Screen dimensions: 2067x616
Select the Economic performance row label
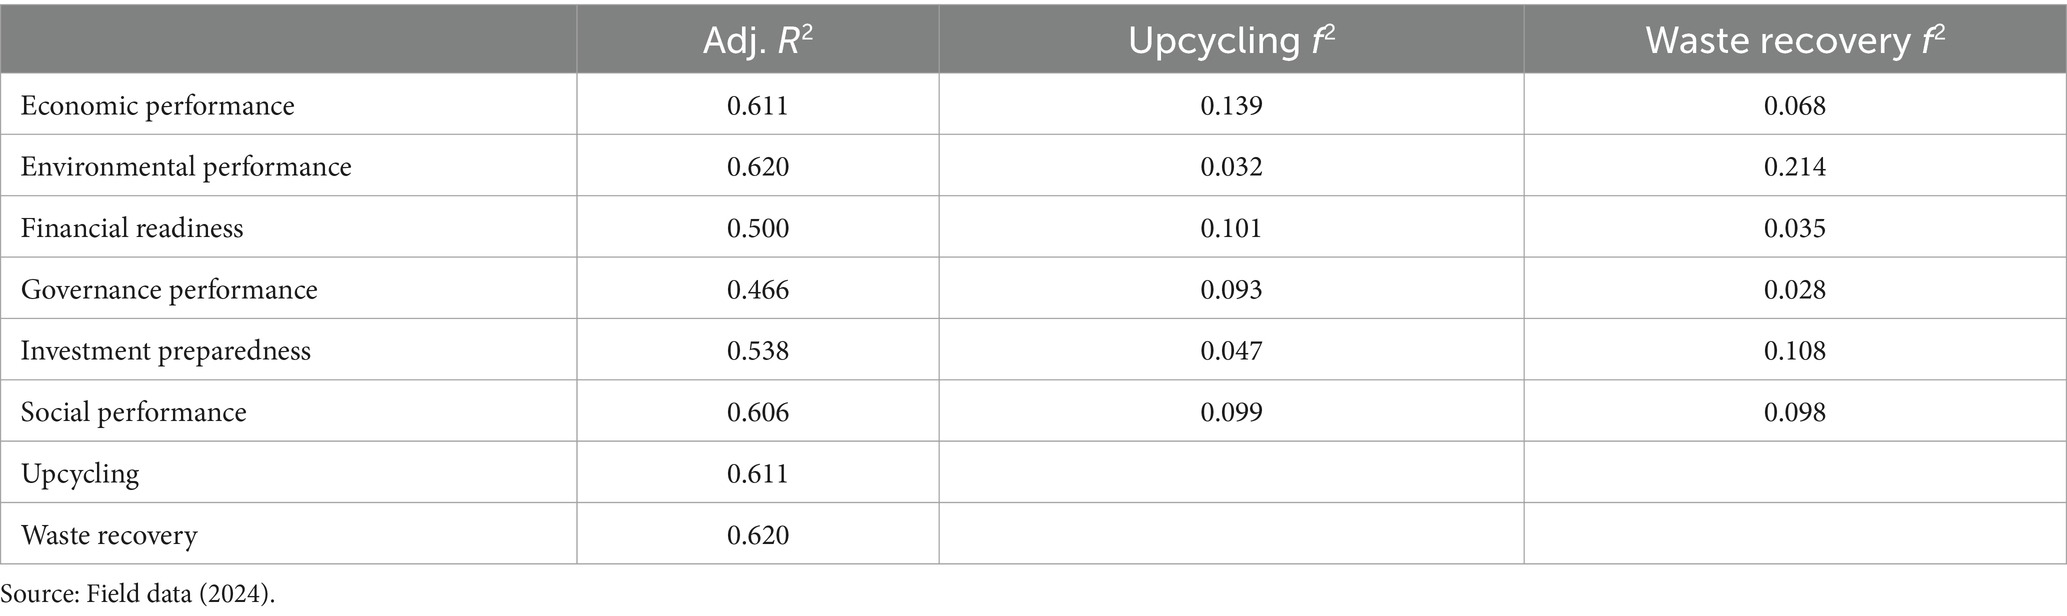(158, 106)
